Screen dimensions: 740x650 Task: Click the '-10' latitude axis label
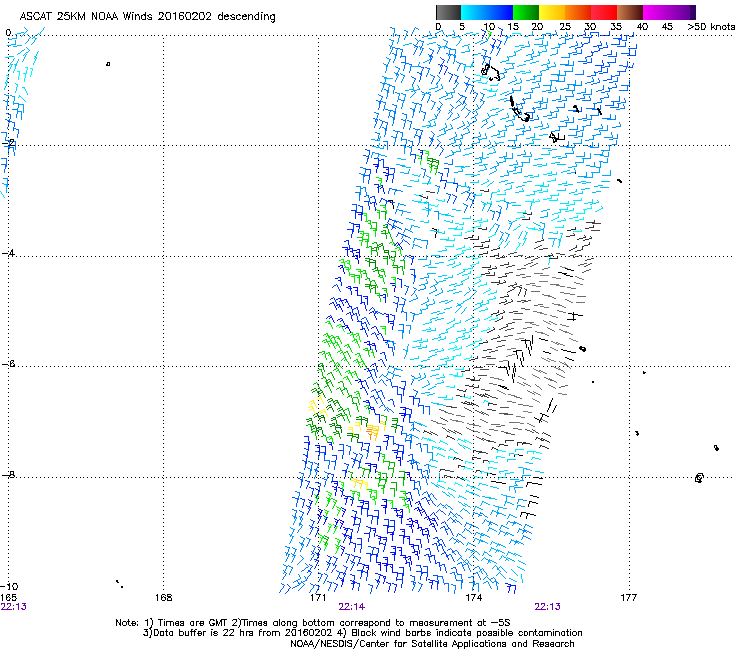pos(9,586)
